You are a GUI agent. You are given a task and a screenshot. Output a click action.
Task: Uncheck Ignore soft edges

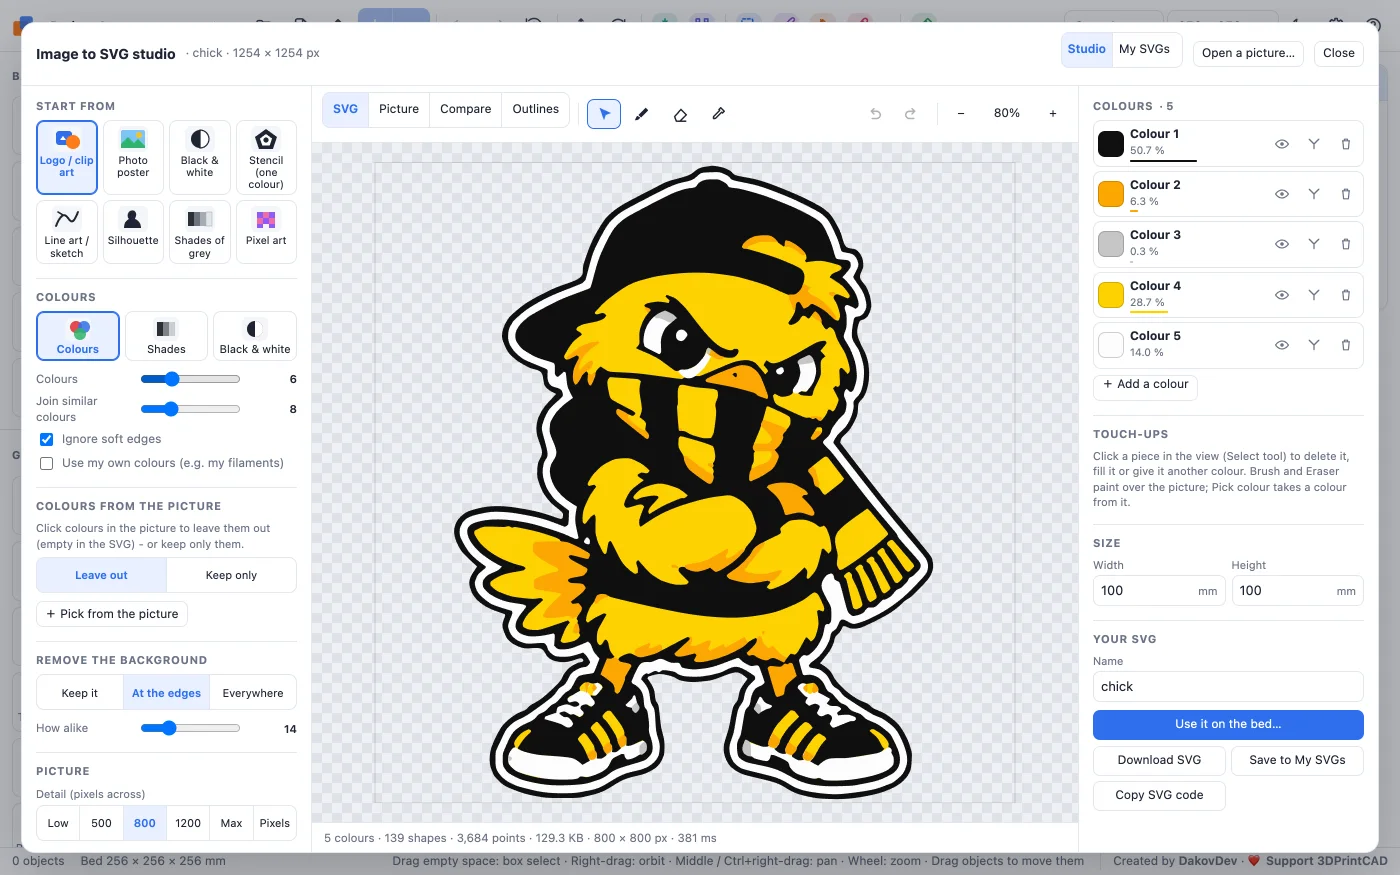(x=46, y=439)
